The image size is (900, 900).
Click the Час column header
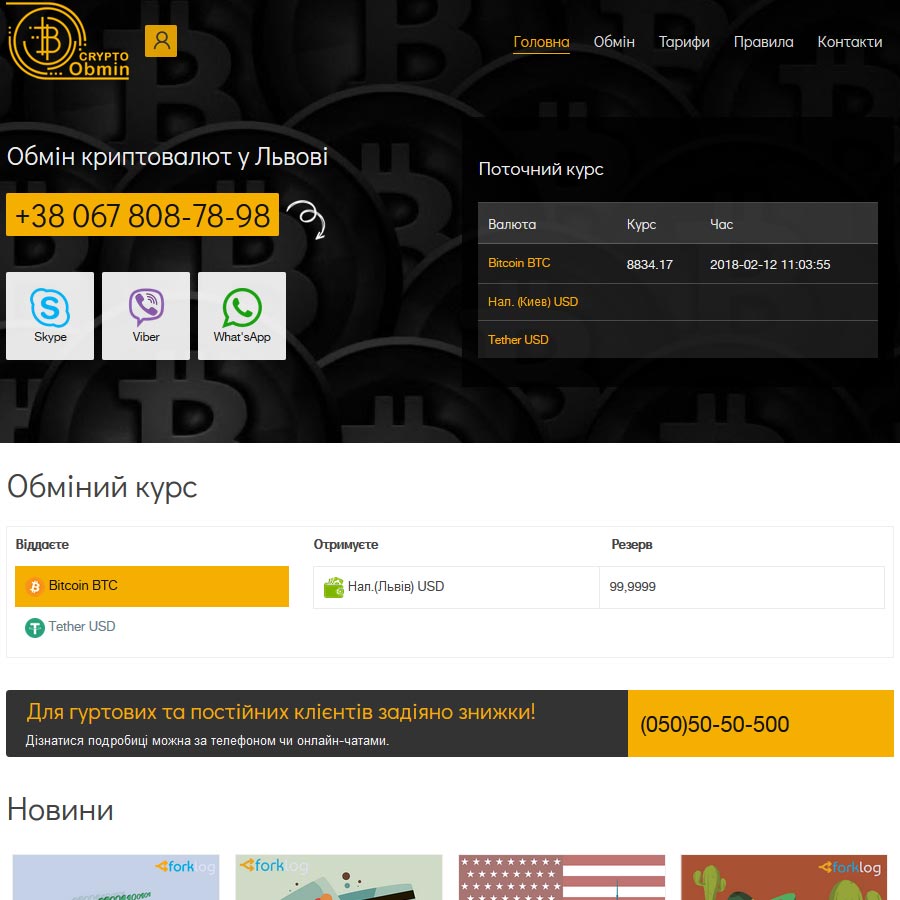721,224
